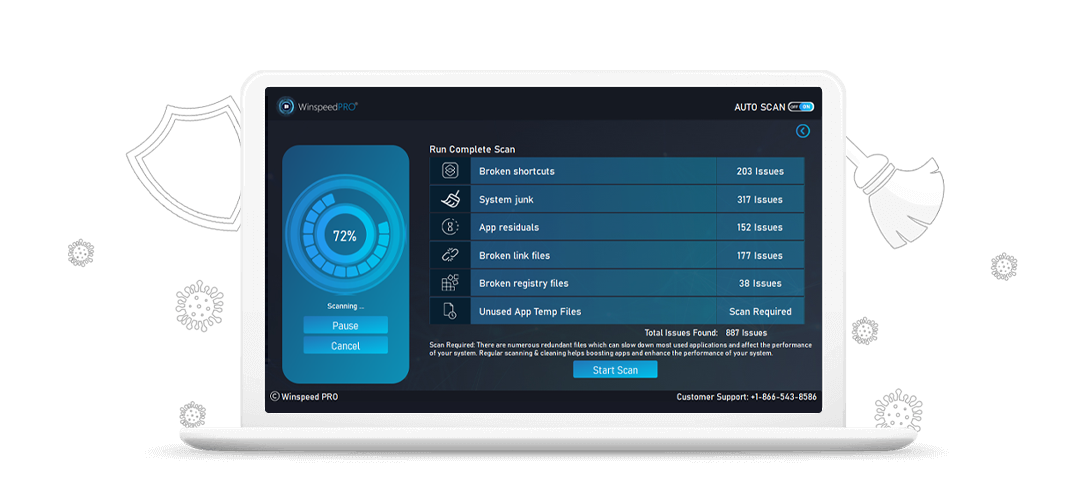Pause the running scan
1080x483 pixels.
tap(345, 325)
